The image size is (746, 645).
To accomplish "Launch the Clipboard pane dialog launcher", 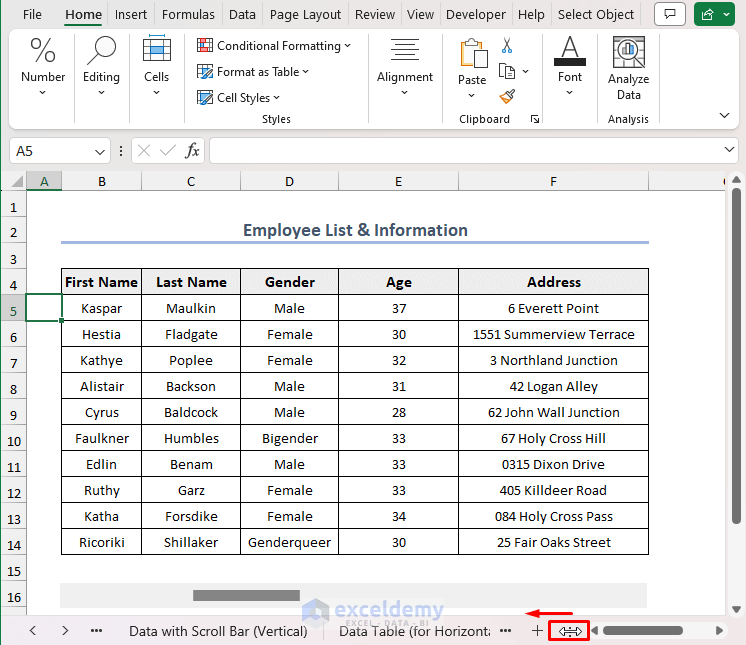I will [x=535, y=119].
